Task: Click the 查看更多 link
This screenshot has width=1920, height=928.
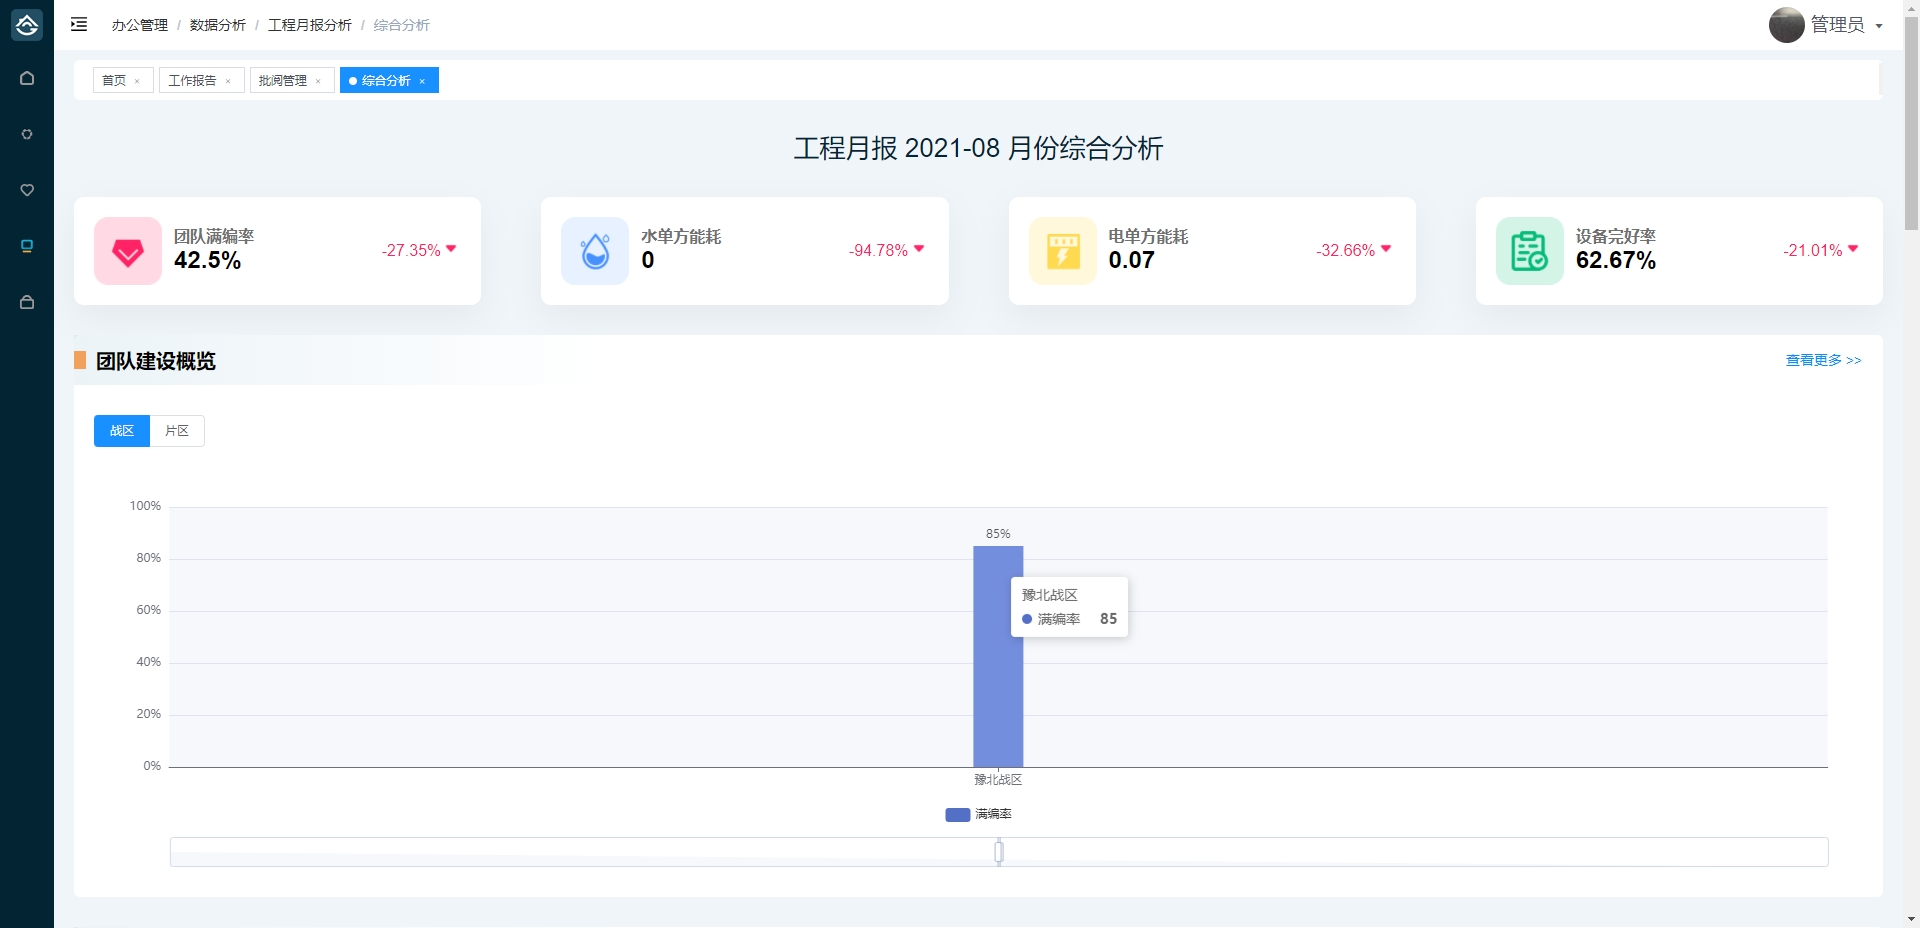Action: [1823, 360]
